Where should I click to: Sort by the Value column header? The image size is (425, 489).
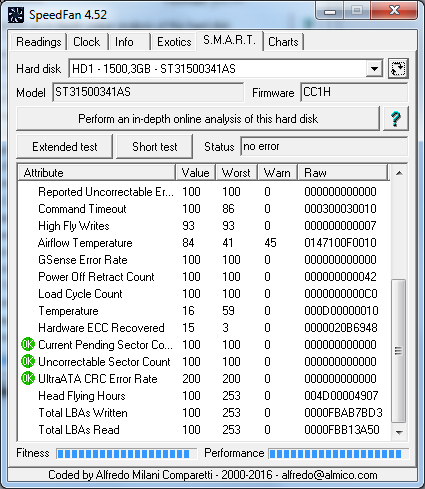(196, 173)
